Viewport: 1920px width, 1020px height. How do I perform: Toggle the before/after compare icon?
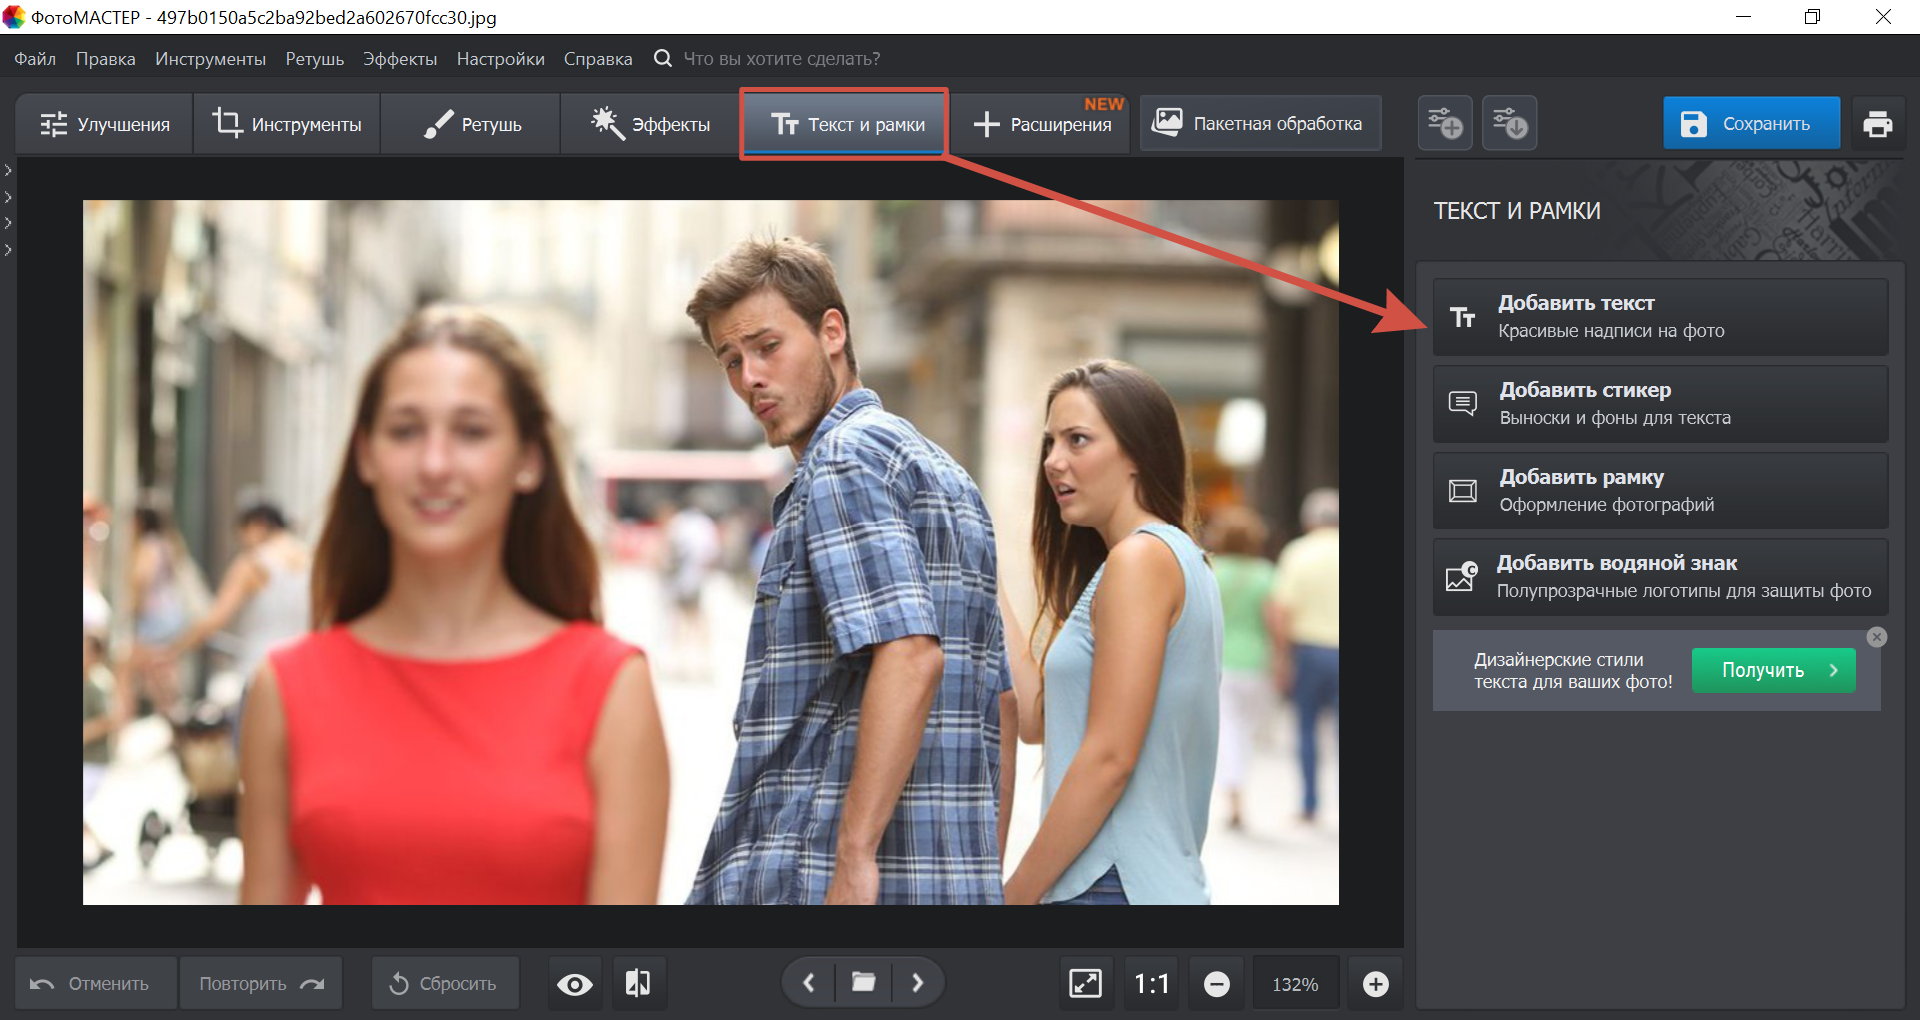(638, 984)
